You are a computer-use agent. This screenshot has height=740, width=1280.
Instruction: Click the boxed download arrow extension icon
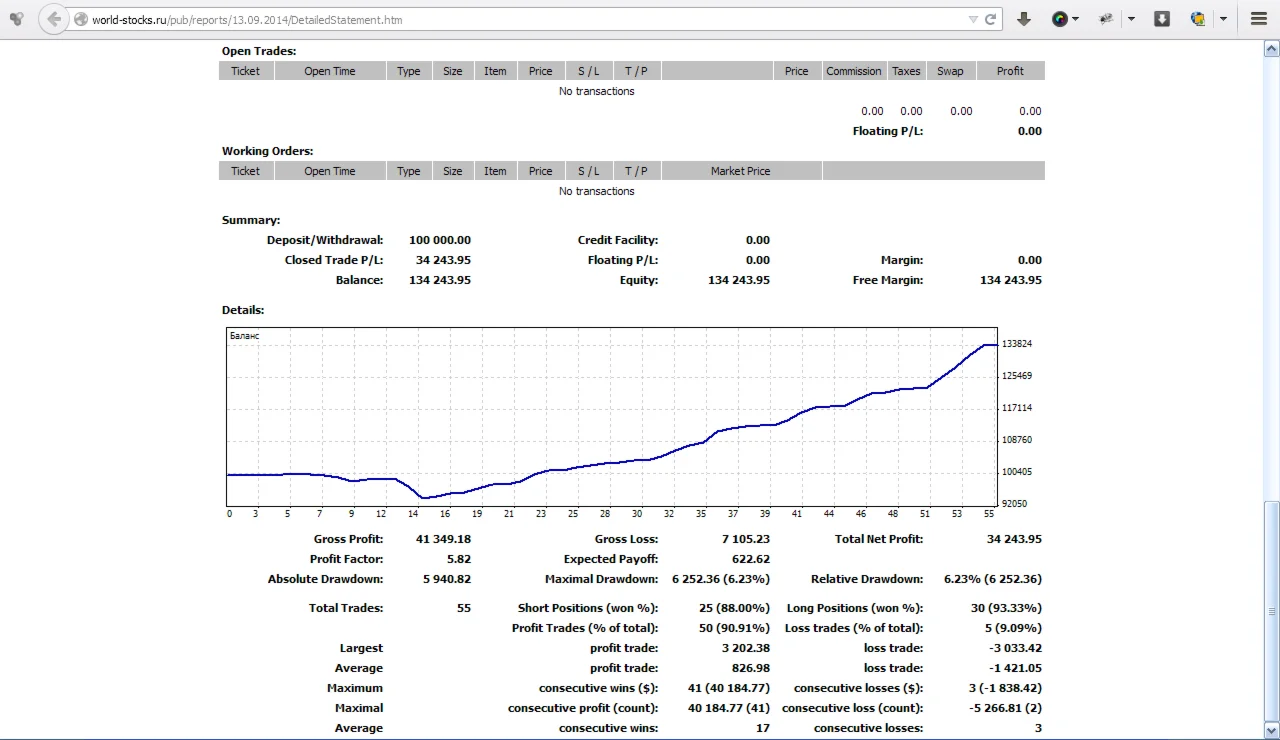1162,19
